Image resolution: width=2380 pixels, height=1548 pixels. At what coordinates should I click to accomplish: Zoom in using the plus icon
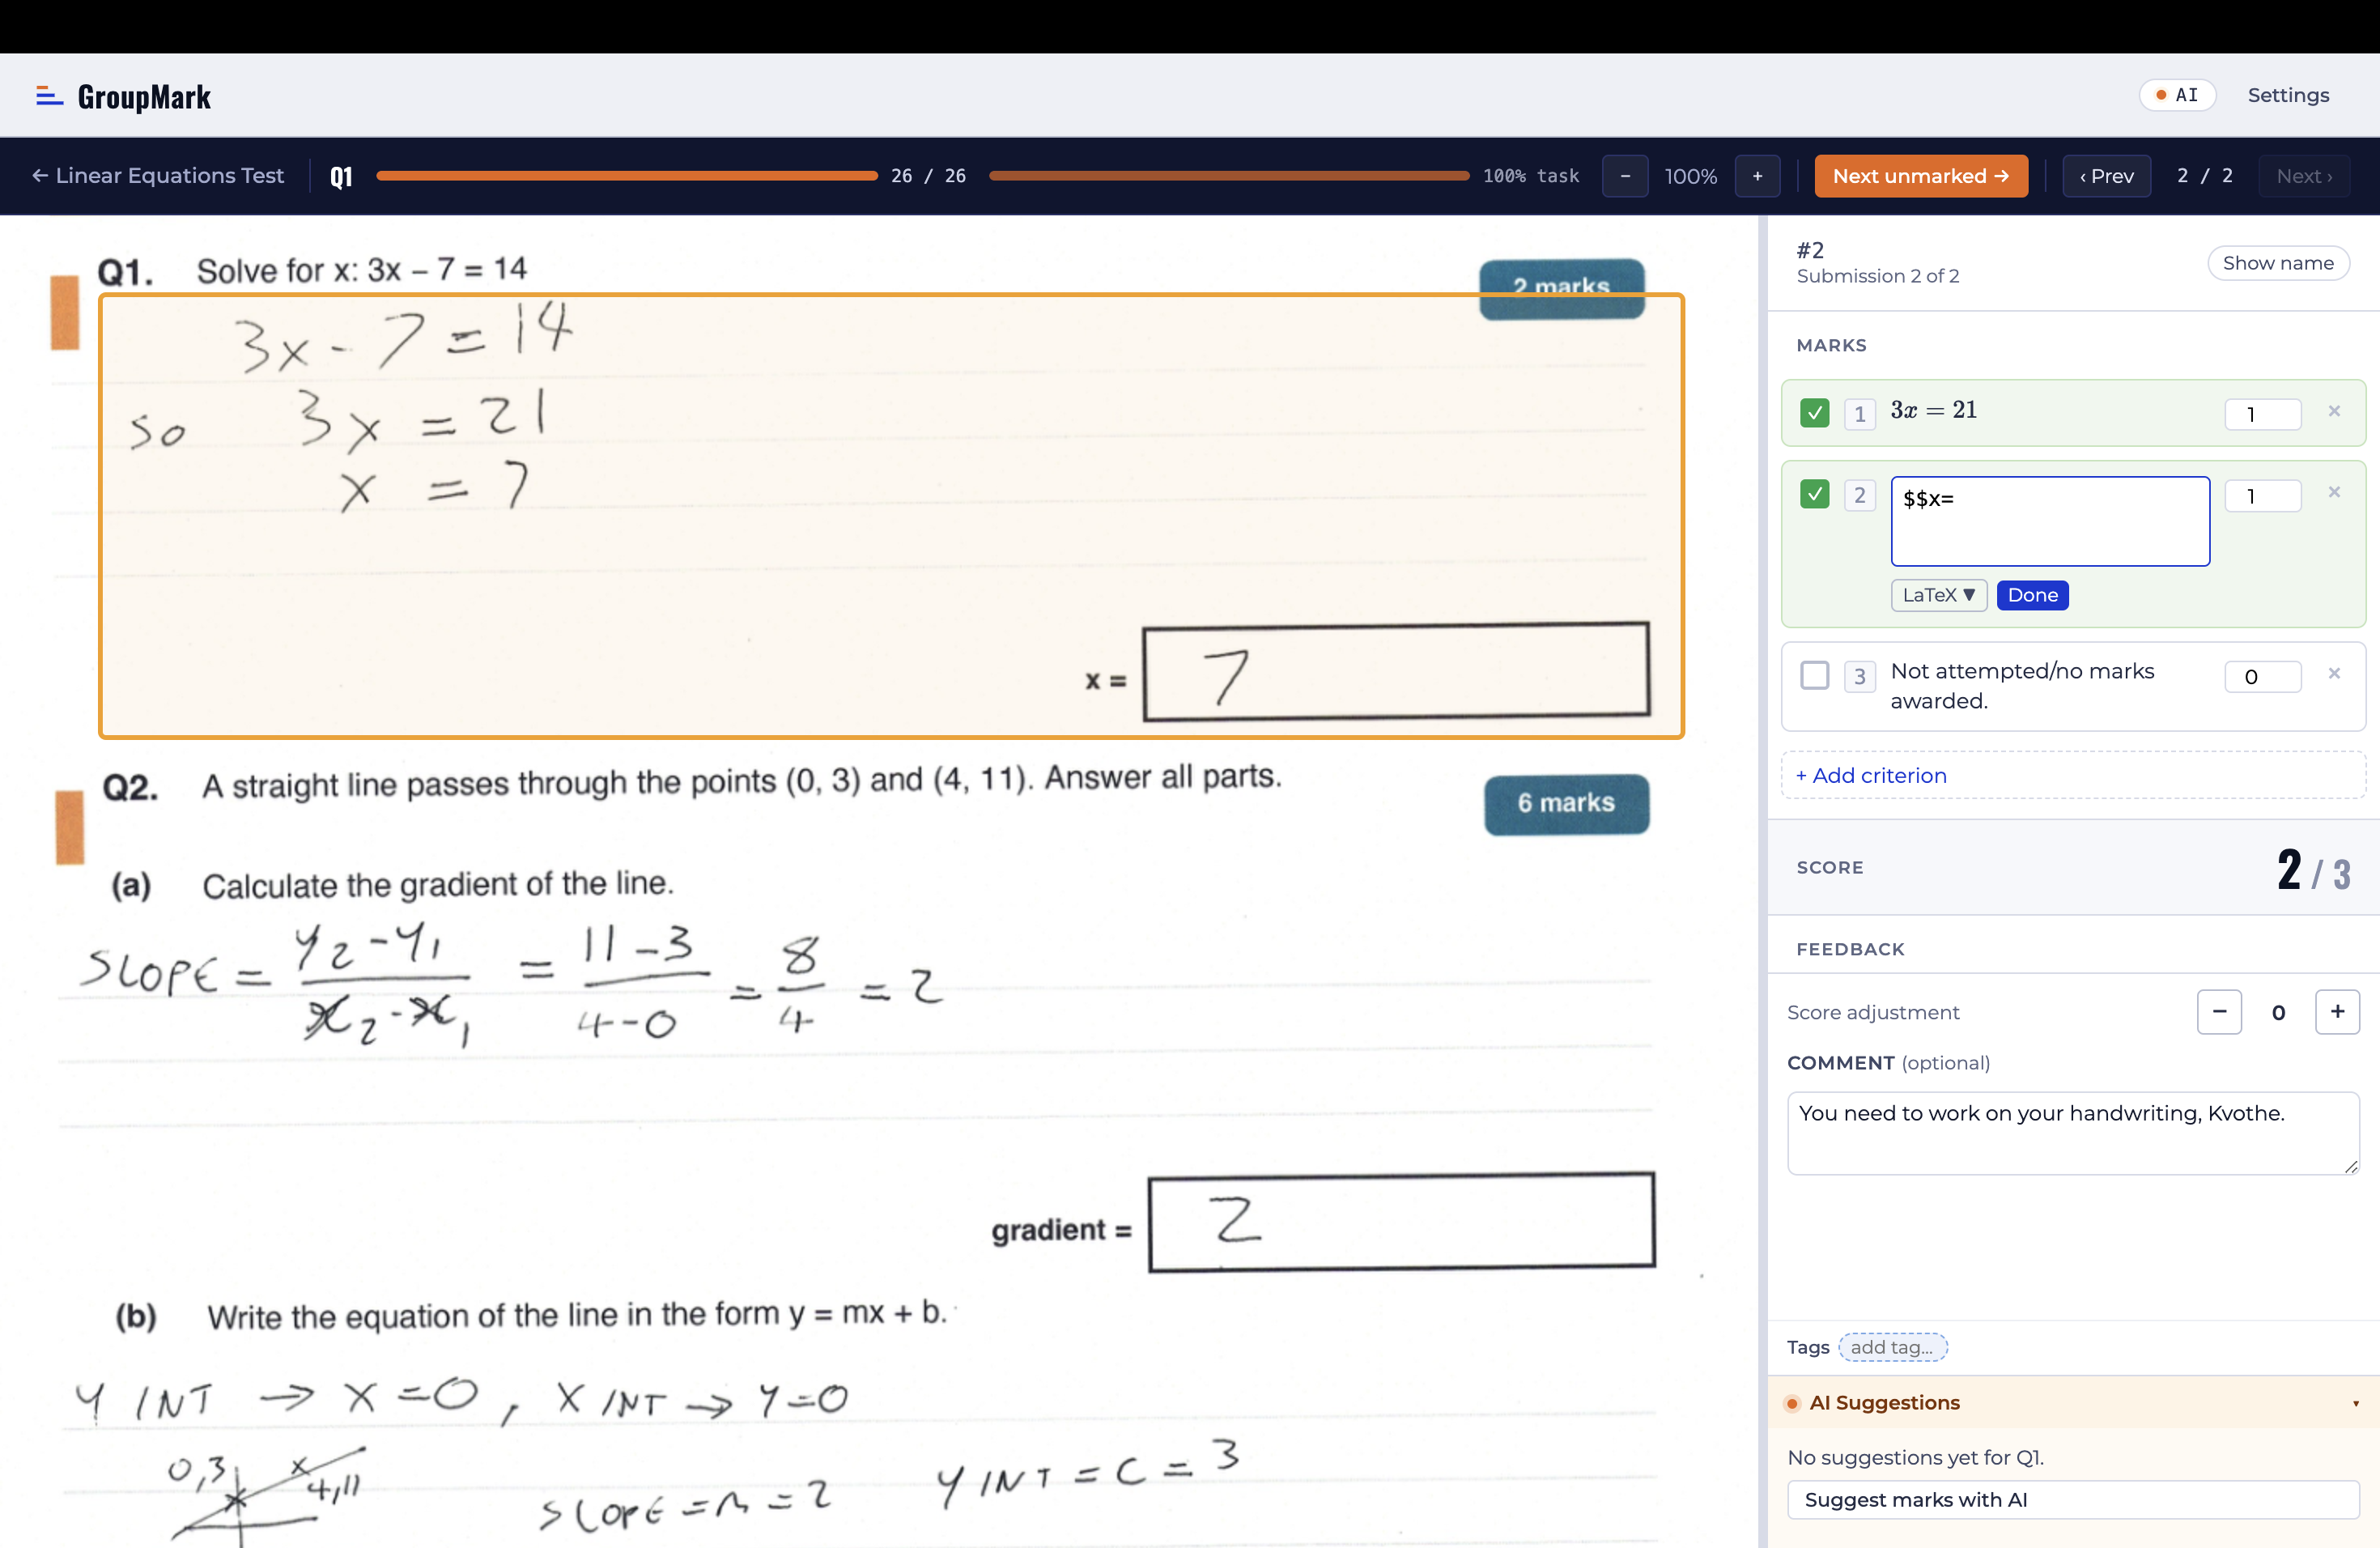pyautogui.click(x=1758, y=176)
